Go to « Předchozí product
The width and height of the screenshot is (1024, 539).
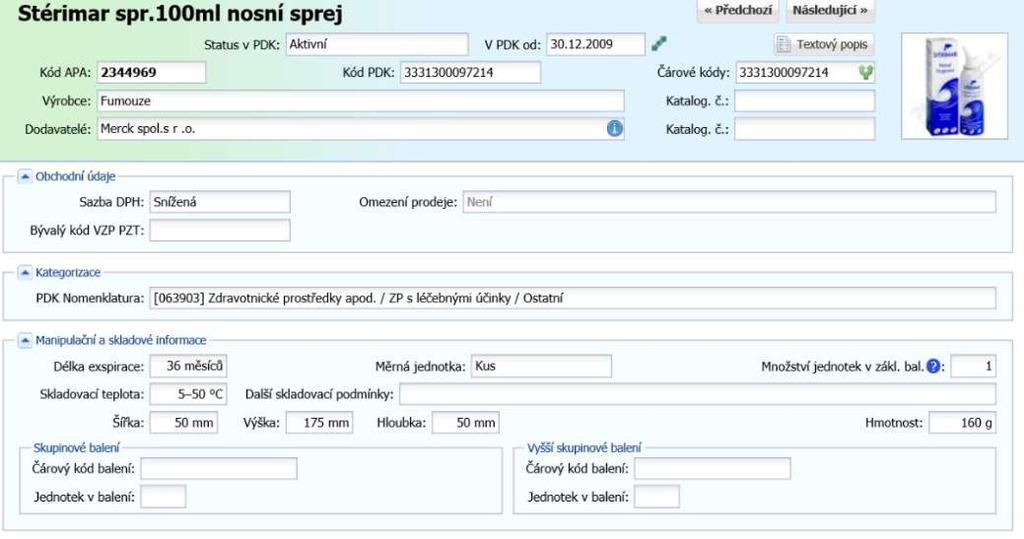tap(738, 10)
